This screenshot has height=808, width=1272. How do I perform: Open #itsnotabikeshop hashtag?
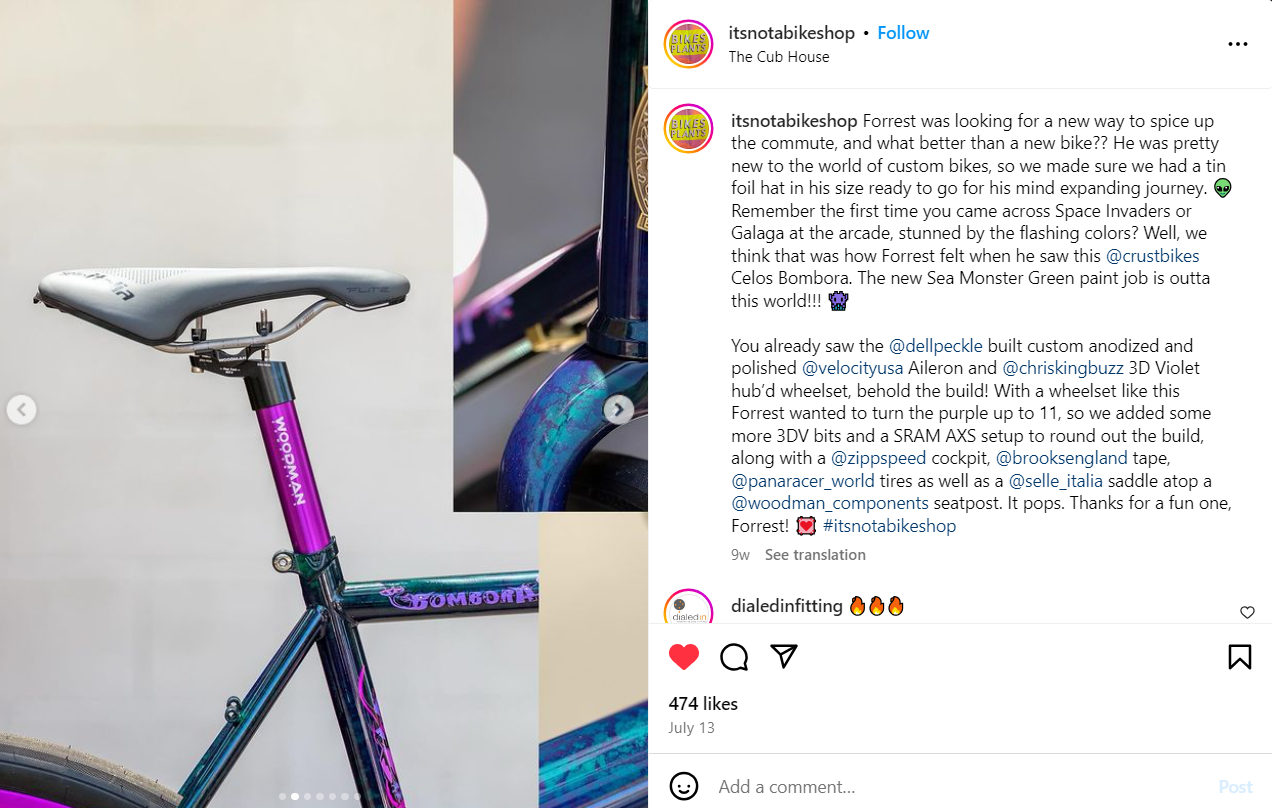(x=889, y=526)
